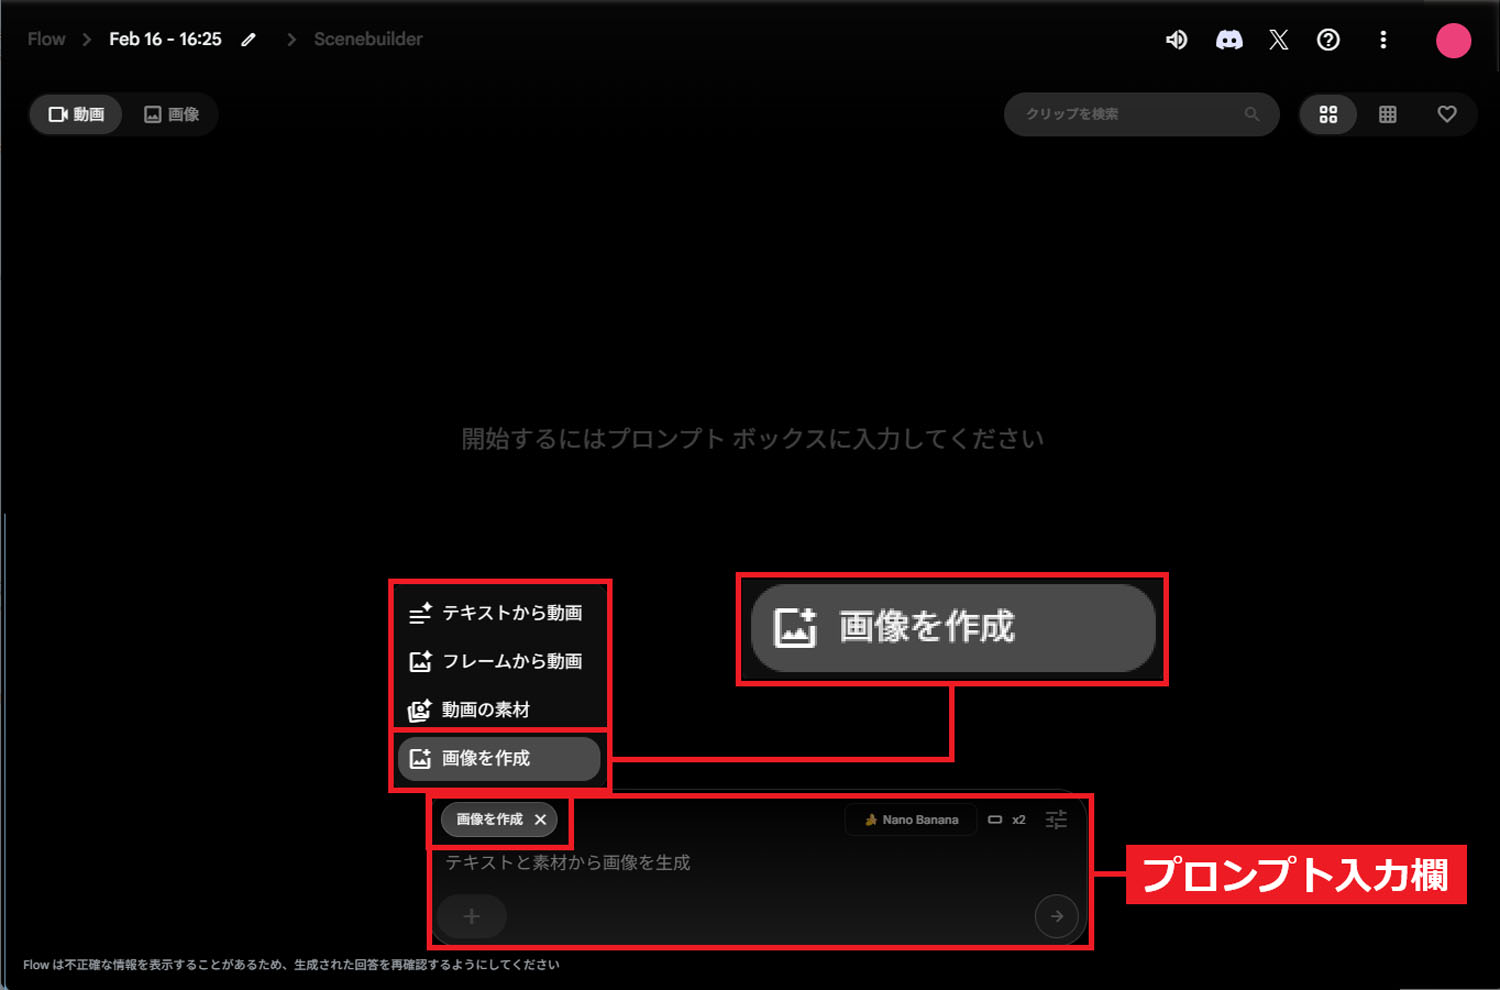This screenshot has height=990, width=1500.
Task: Submit the prompt with the arrow icon
Action: [x=1057, y=916]
